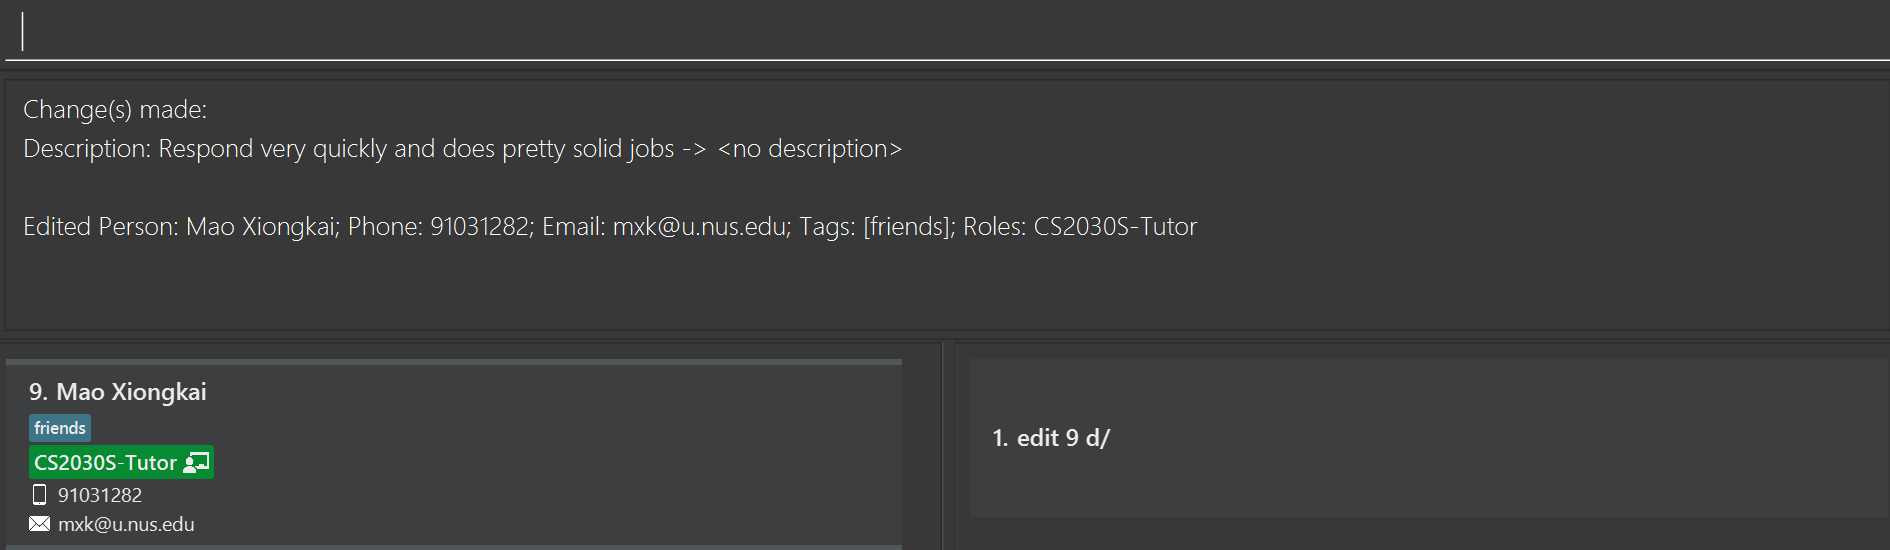Click phone number 91031282 in contact card

(x=100, y=495)
